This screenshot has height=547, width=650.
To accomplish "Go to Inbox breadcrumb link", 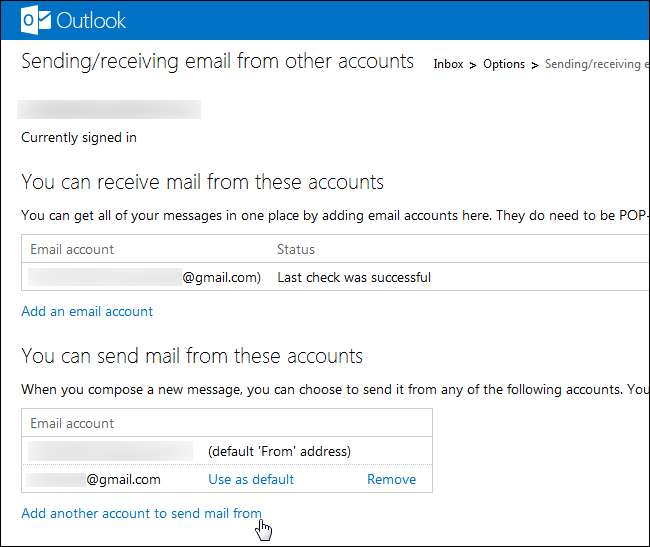I will [x=448, y=64].
